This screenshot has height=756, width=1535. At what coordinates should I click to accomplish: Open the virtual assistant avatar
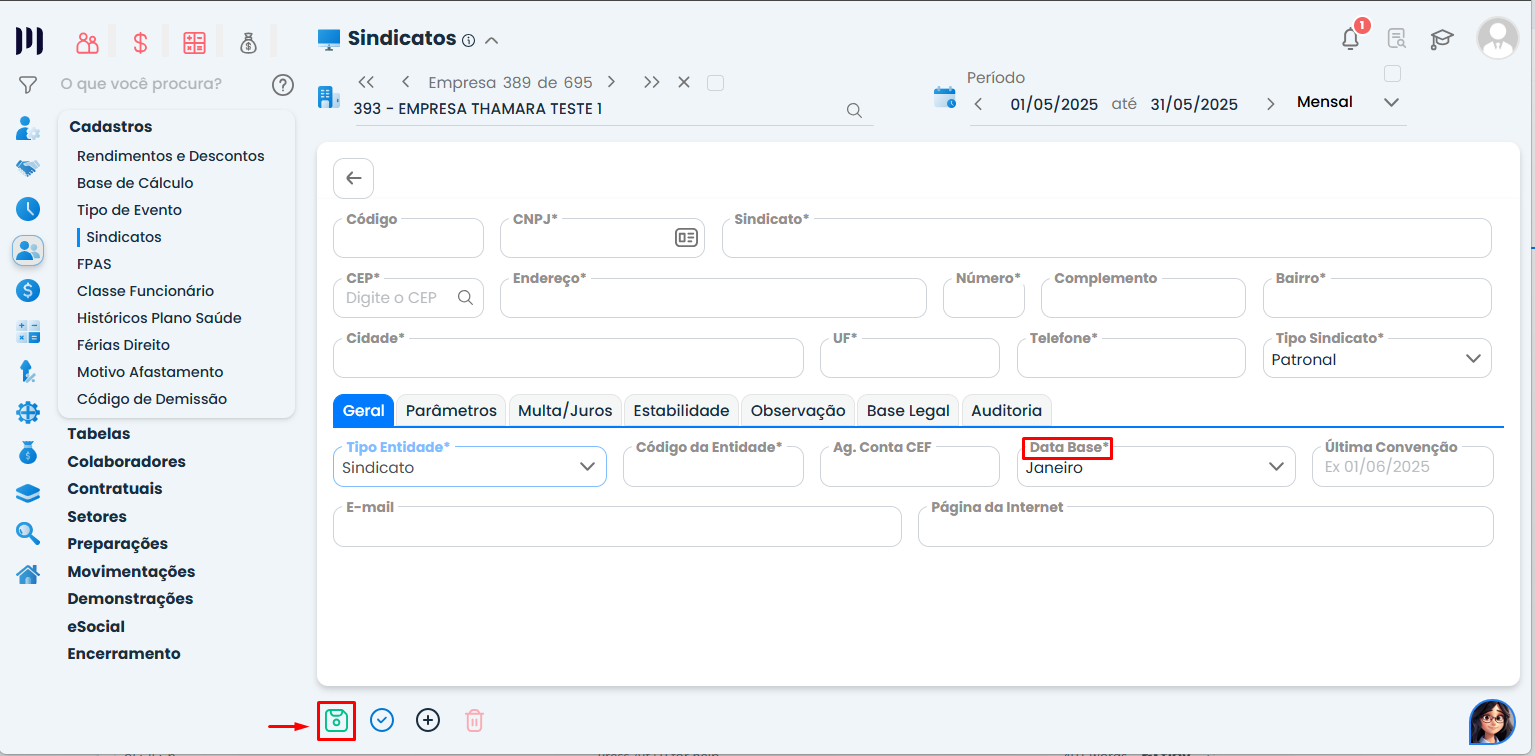(1491, 722)
